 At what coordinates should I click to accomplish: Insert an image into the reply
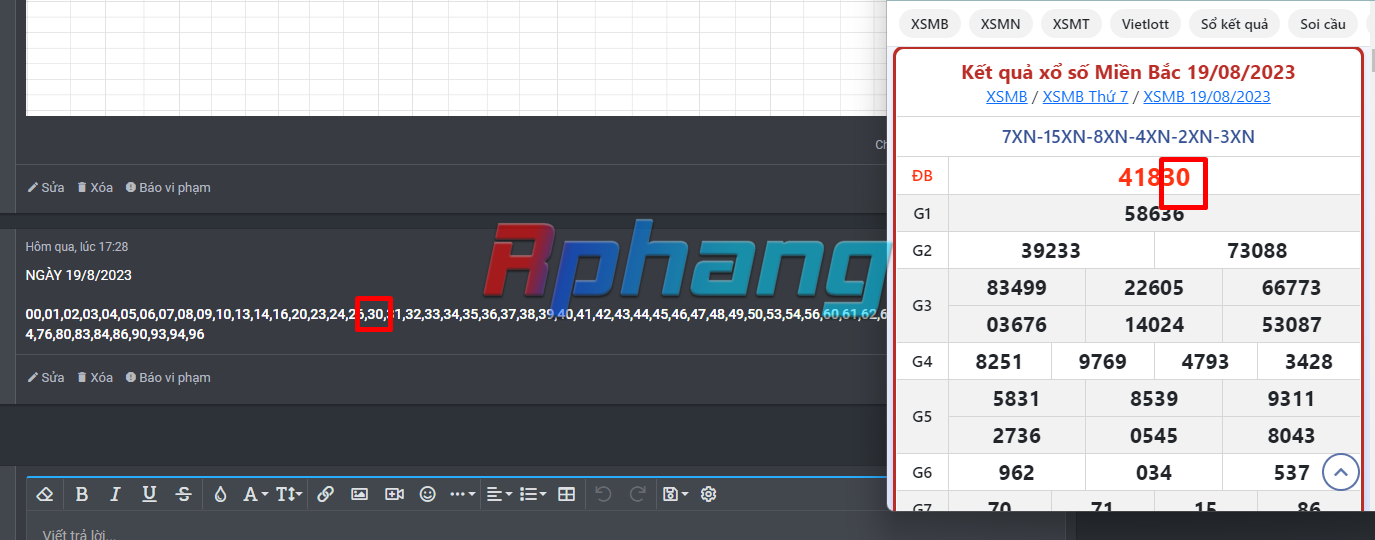coord(360,494)
